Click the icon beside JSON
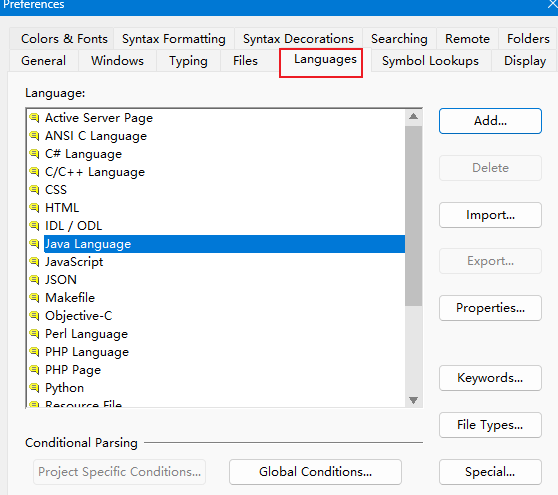558x495 pixels. tap(34, 280)
